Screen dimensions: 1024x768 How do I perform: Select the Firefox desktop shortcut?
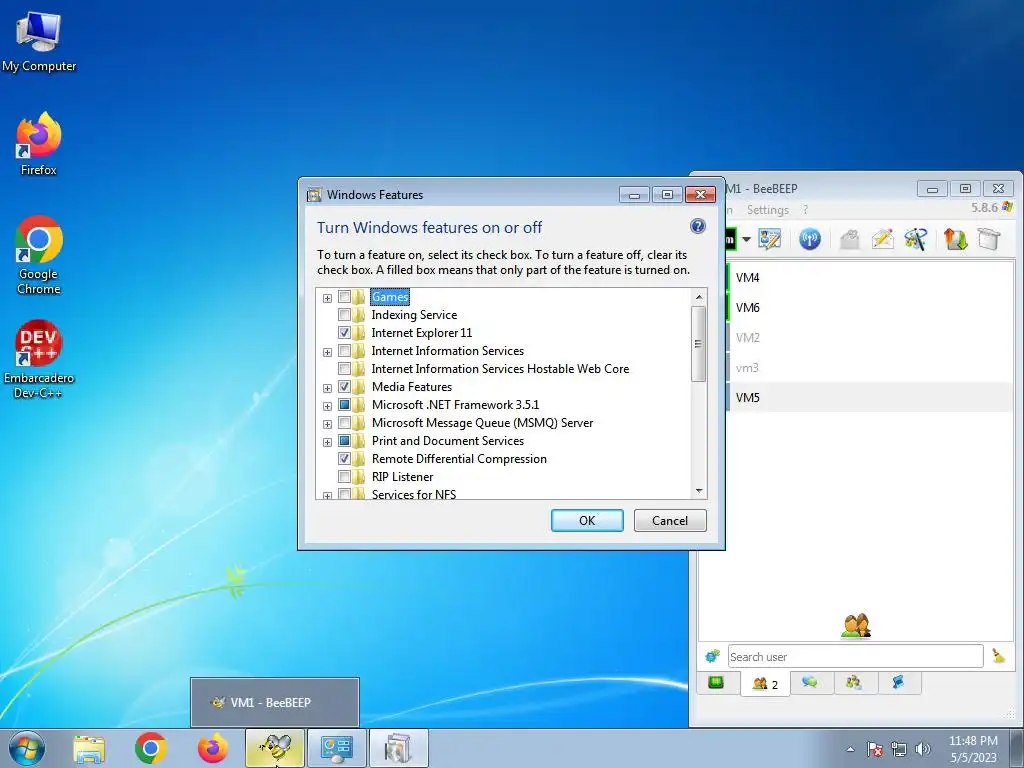click(39, 144)
